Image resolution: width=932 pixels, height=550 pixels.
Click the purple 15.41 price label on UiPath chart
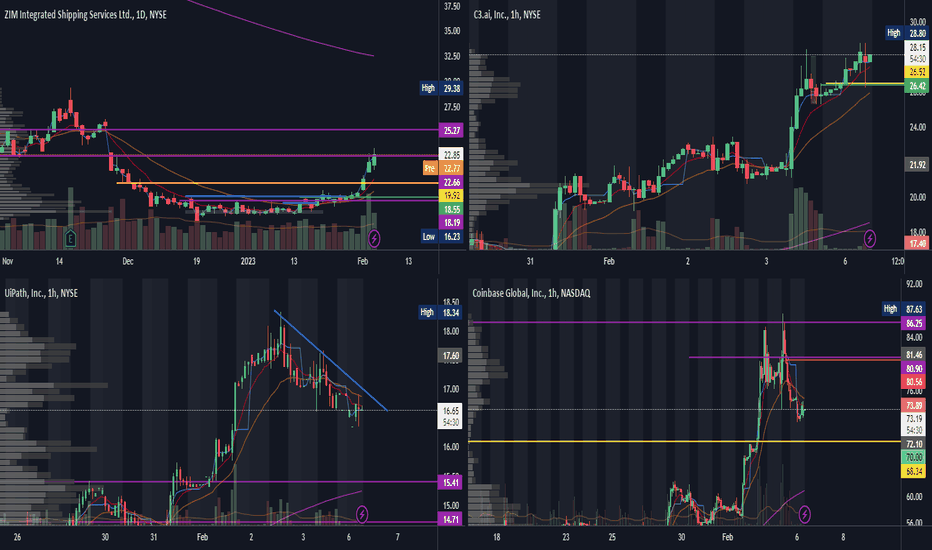451,482
